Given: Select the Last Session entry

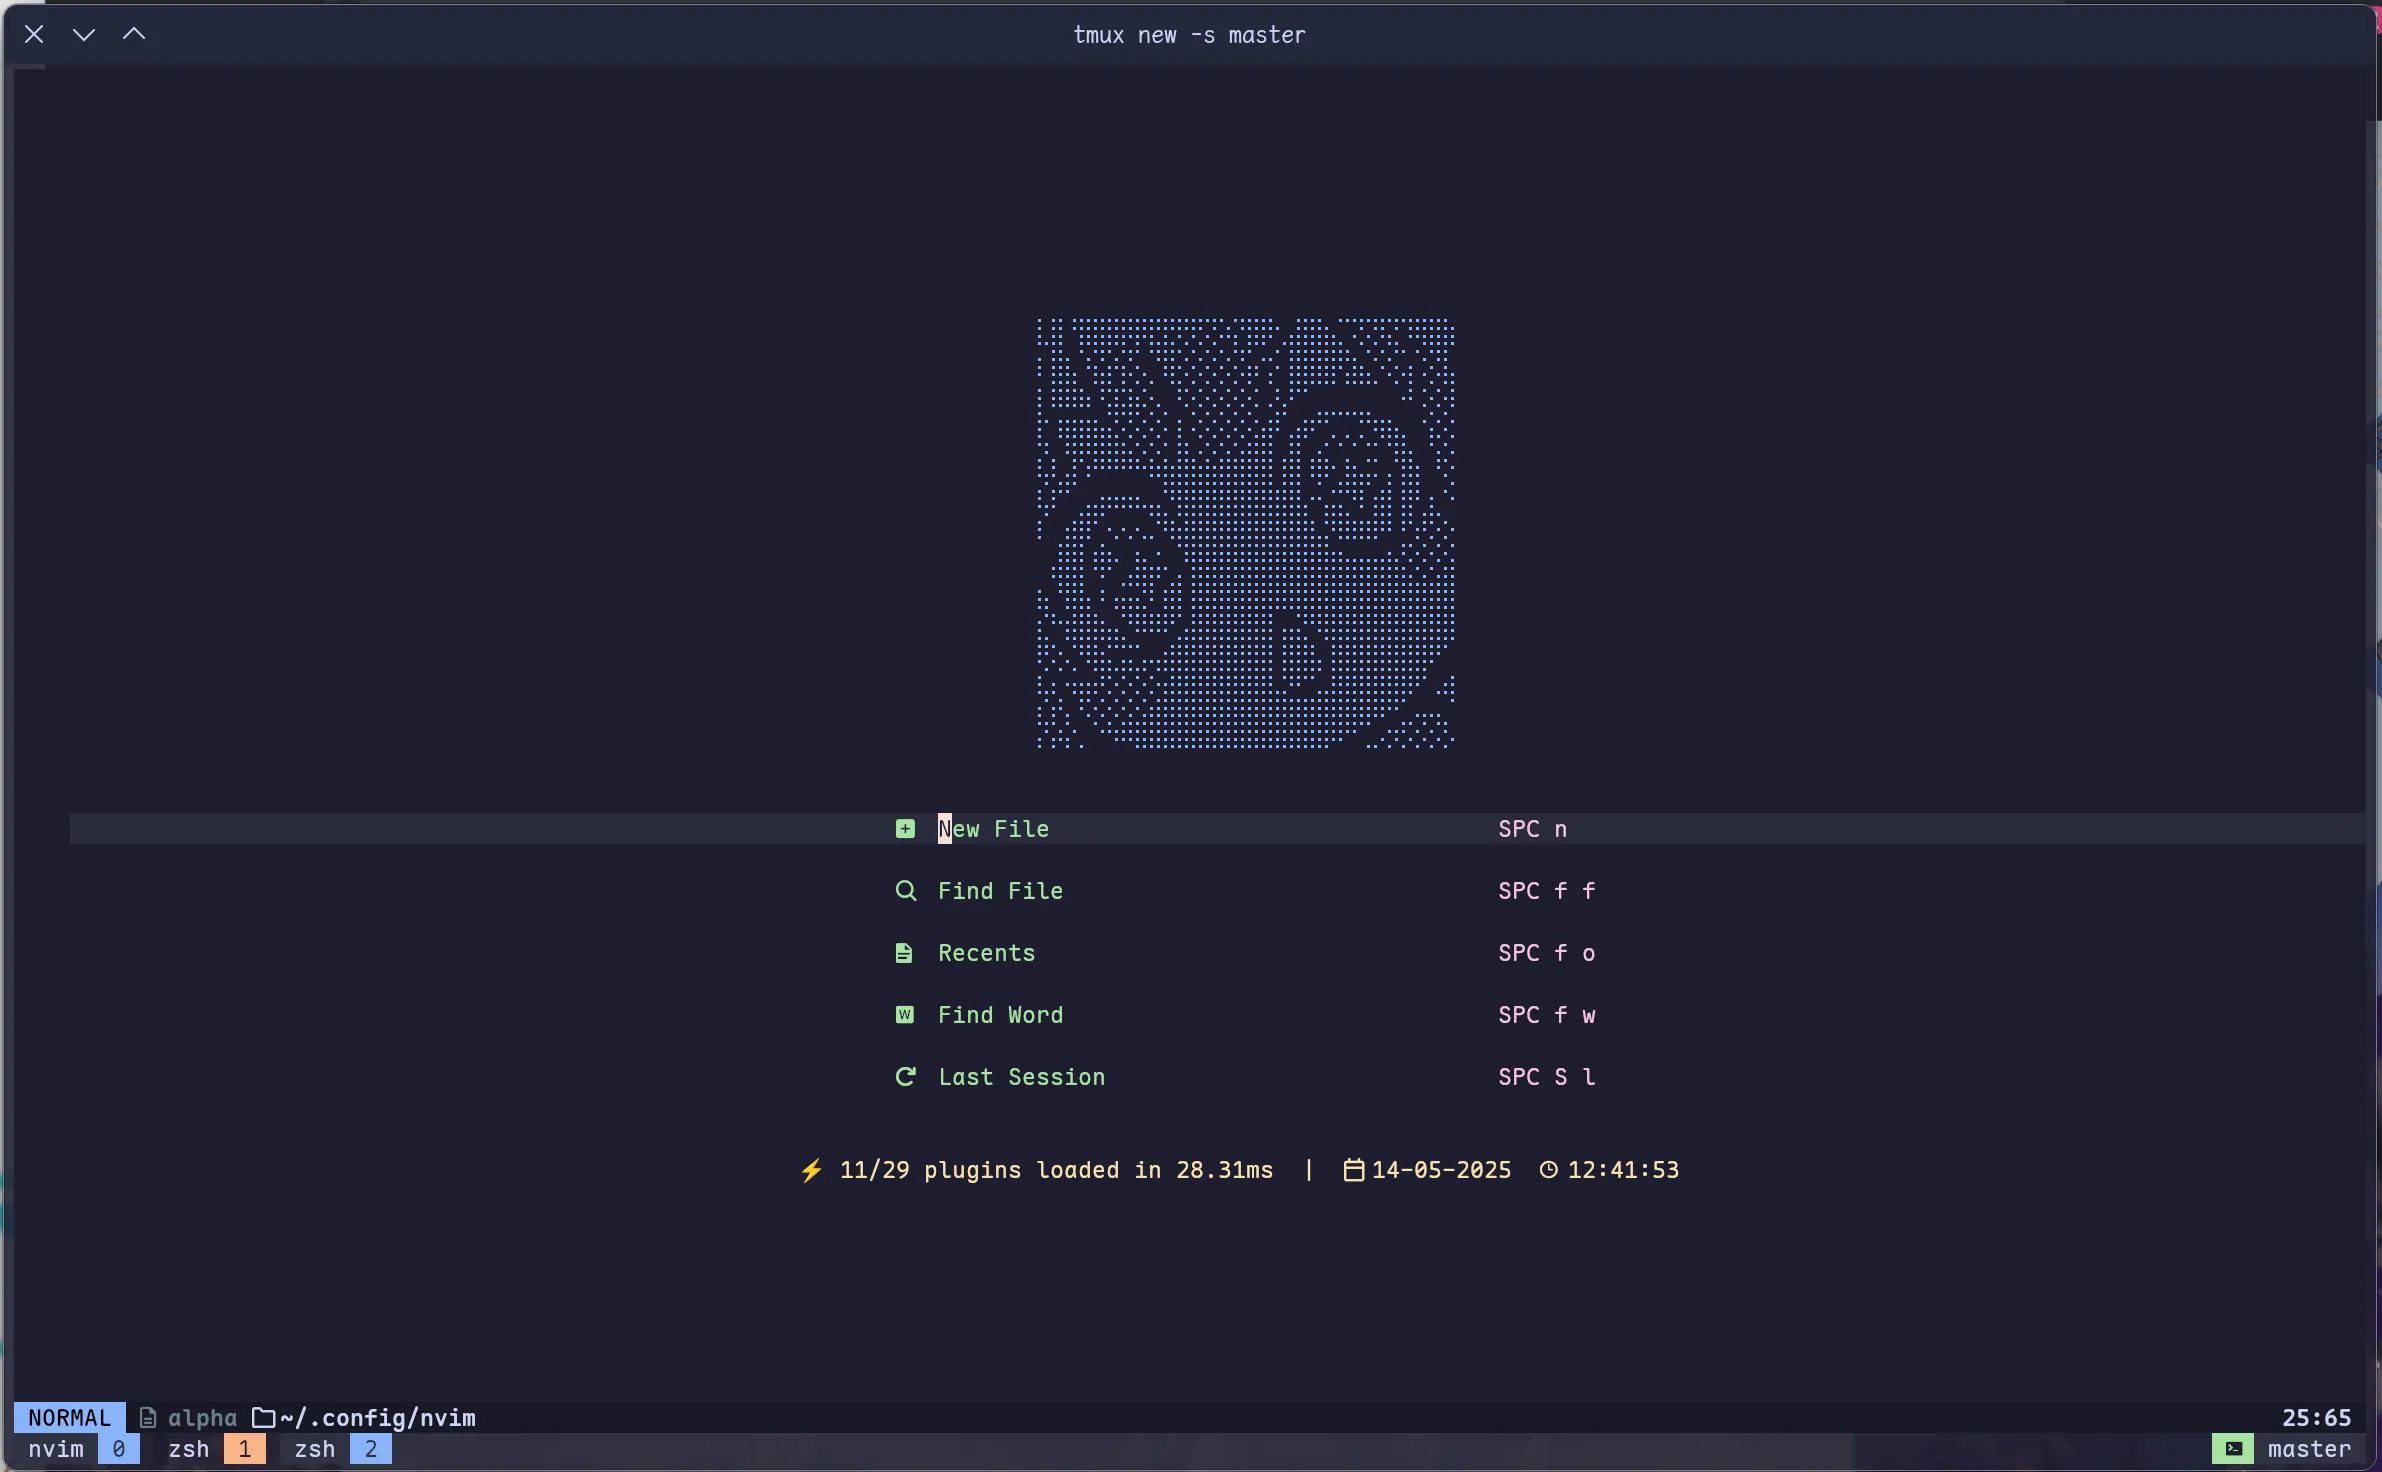Looking at the screenshot, I should coord(1021,1077).
